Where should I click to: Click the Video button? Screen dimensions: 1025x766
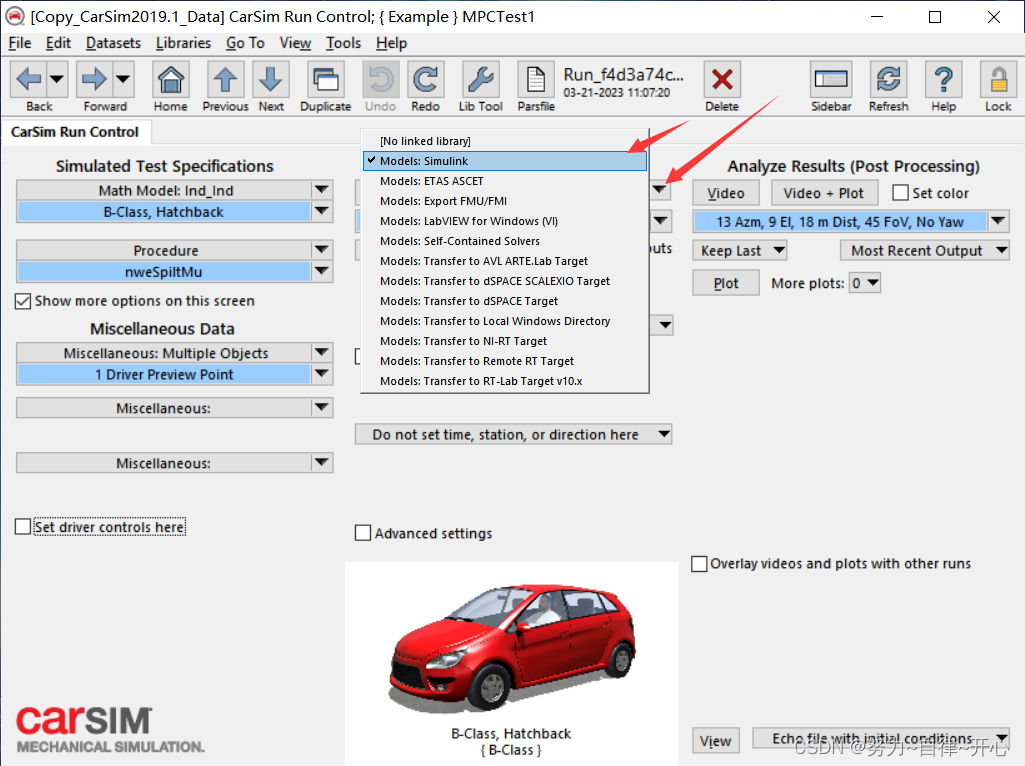(726, 193)
